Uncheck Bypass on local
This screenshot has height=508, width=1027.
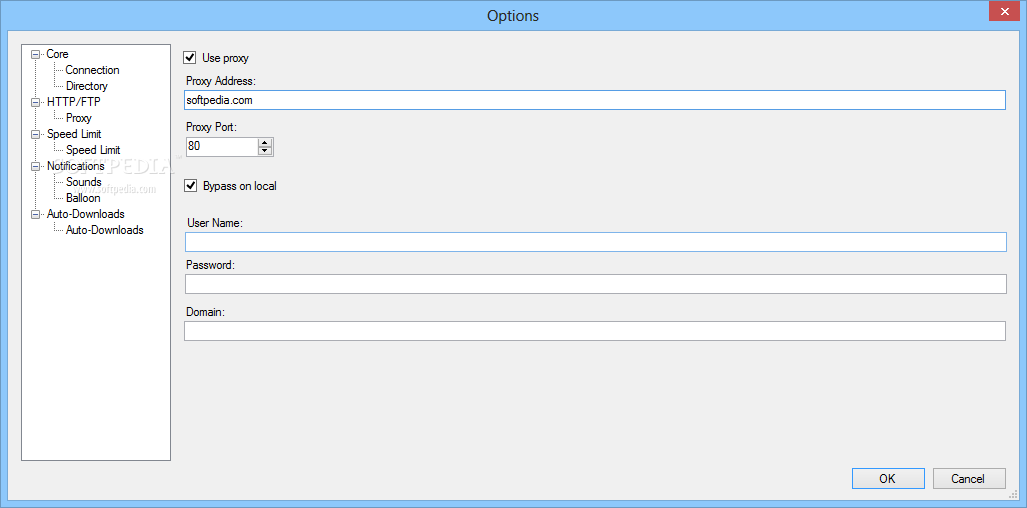coord(191,186)
